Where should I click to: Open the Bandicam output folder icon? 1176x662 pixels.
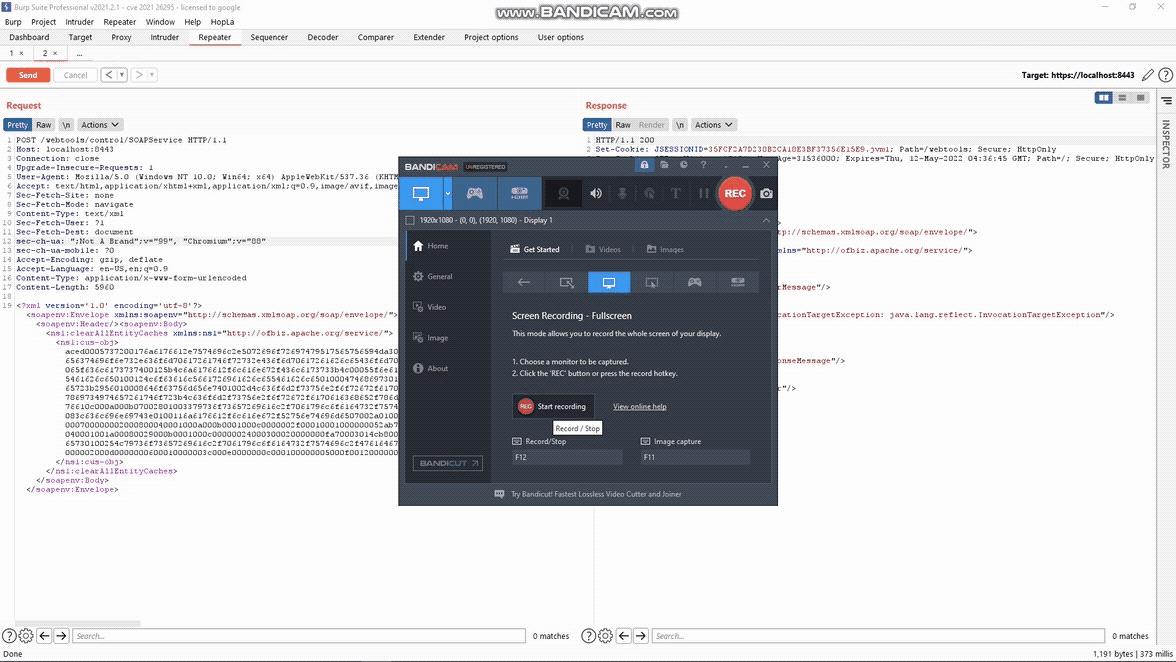[x=664, y=165]
